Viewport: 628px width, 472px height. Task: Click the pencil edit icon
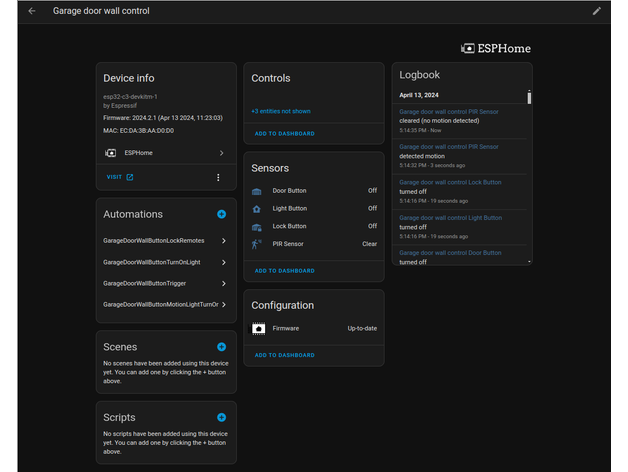(597, 11)
